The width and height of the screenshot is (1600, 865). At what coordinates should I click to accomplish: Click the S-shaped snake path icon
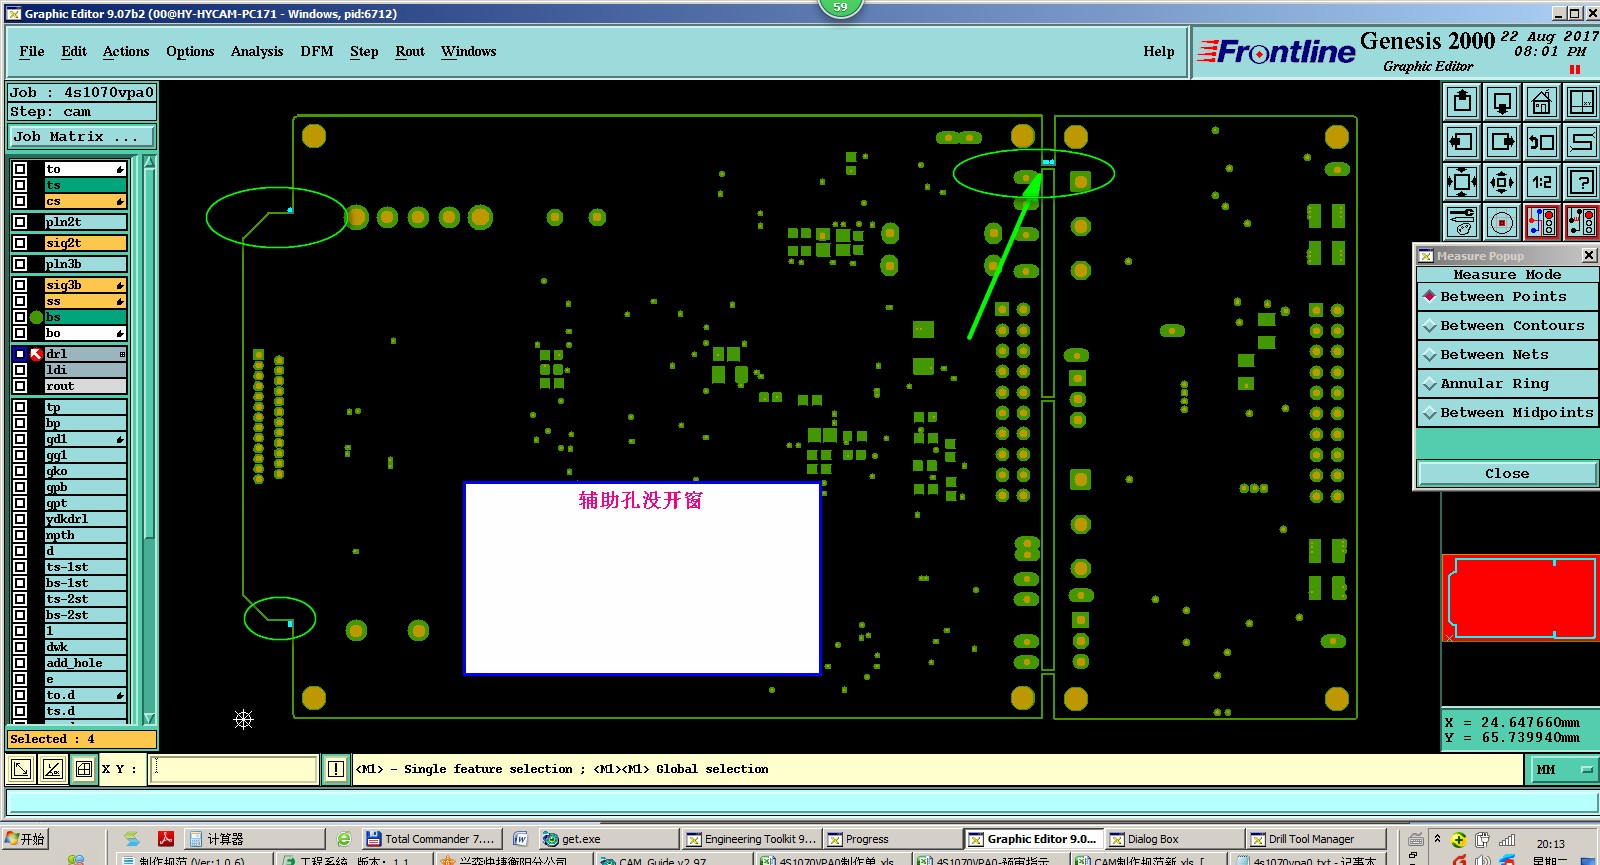pos(1581,142)
